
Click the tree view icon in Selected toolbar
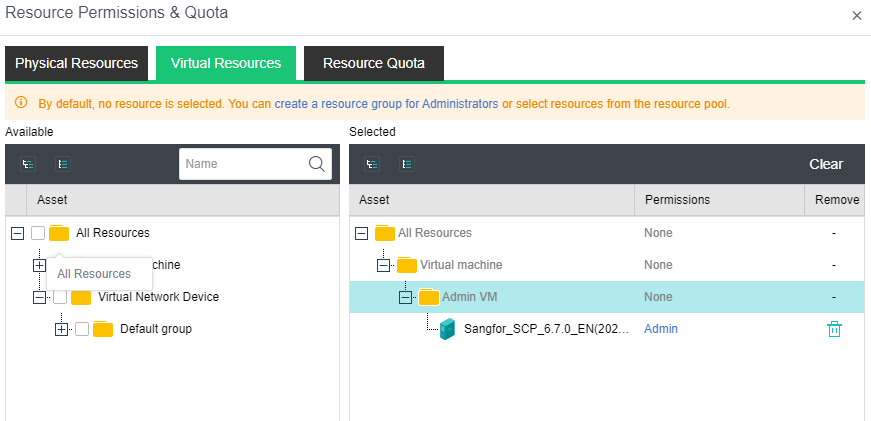click(372, 164)
